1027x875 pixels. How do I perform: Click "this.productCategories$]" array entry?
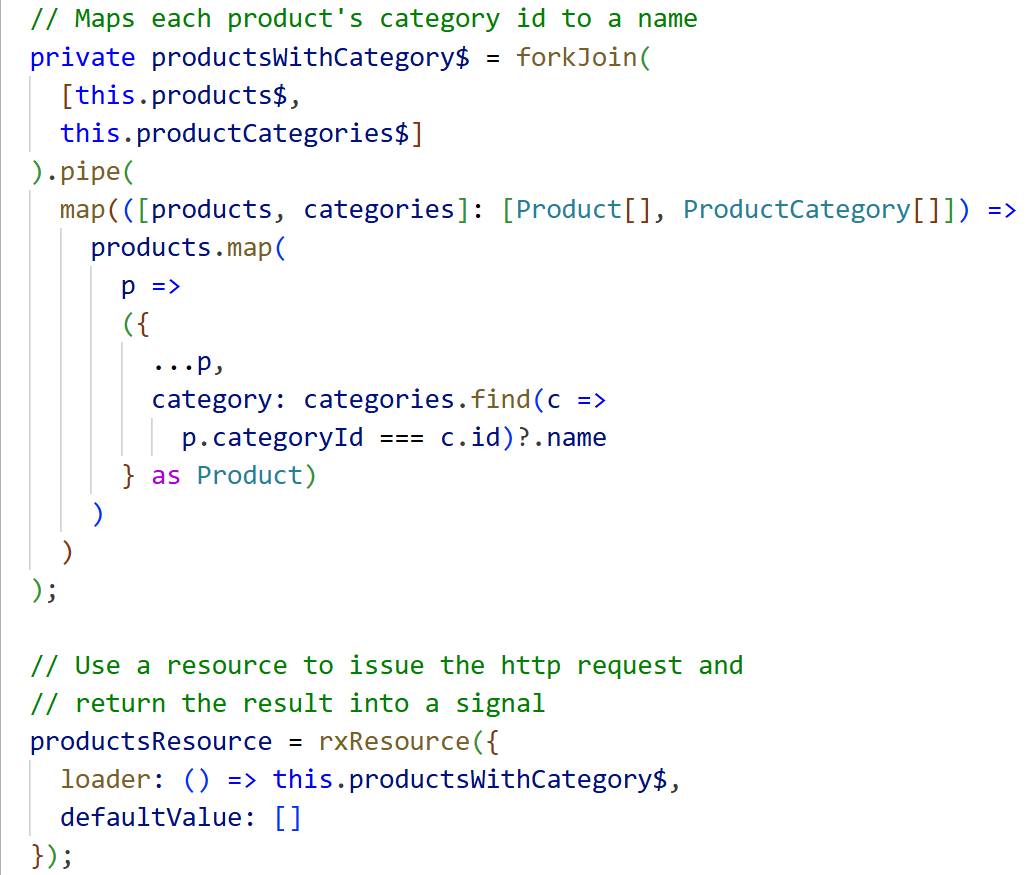[x=242, y=134]
